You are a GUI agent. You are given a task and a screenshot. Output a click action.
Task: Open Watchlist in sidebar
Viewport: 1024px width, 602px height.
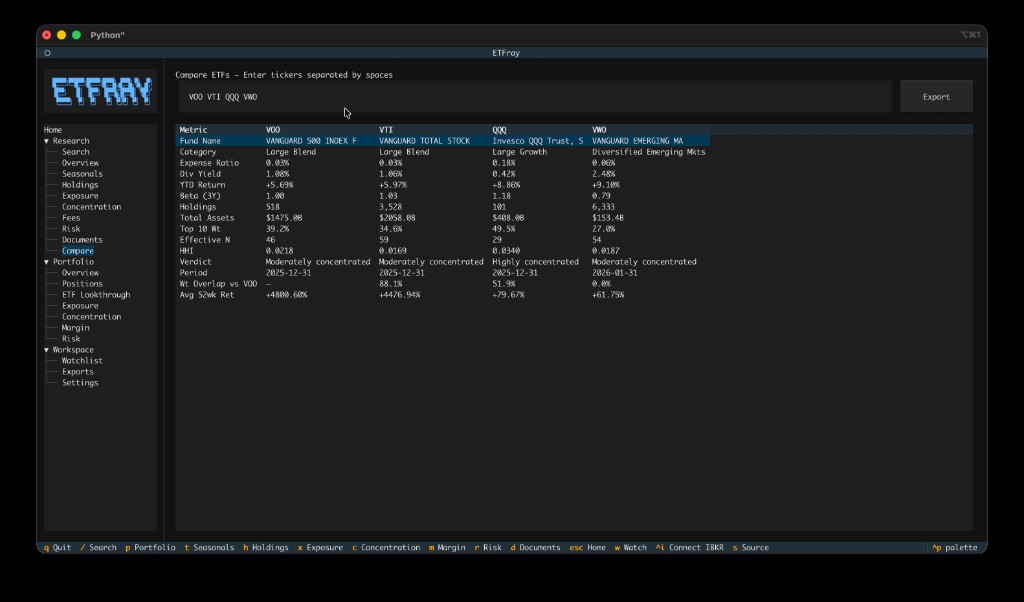[x=82, y=361]
